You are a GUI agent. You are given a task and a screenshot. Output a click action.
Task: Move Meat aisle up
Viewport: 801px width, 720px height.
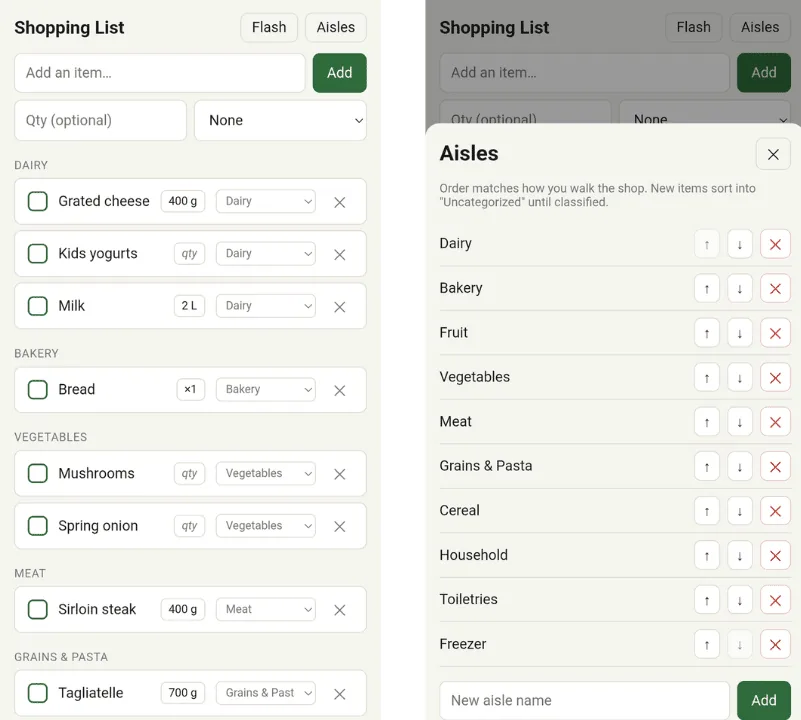[706, 422]
